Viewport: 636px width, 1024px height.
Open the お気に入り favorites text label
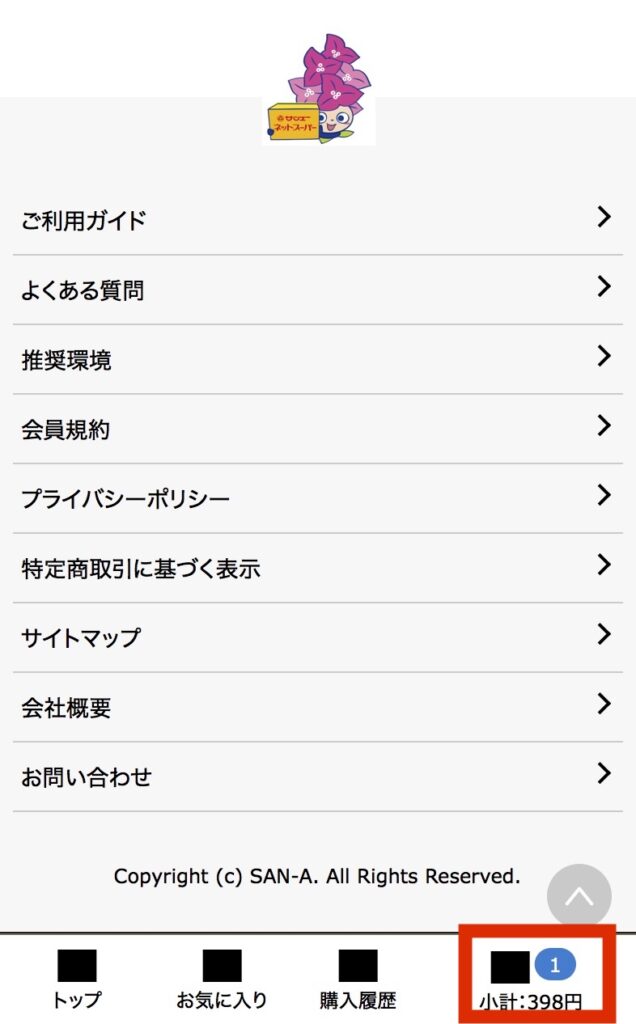point(222,999)
